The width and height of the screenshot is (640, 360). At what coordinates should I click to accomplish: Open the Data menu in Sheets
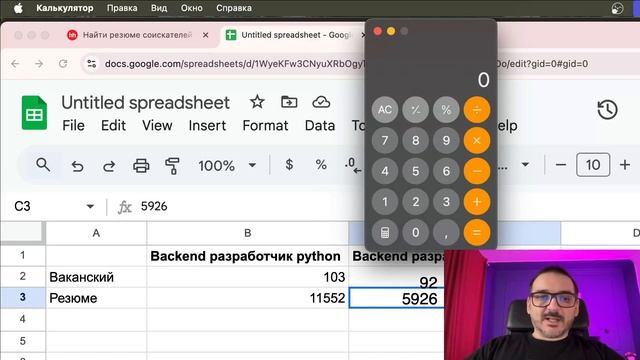(x=320, y=125)
